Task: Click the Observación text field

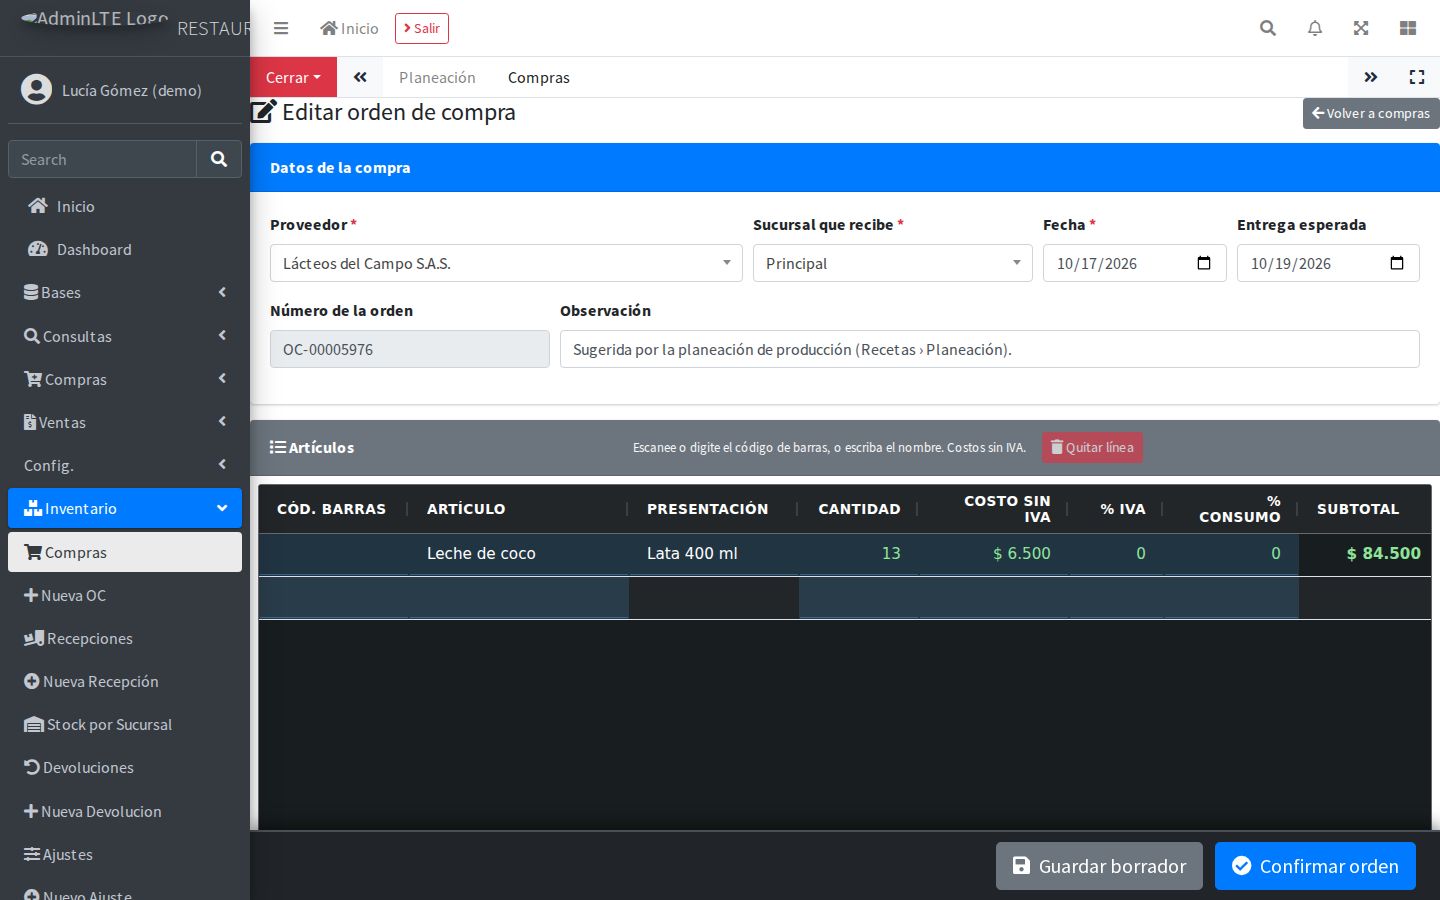Action: pos(989,349)
